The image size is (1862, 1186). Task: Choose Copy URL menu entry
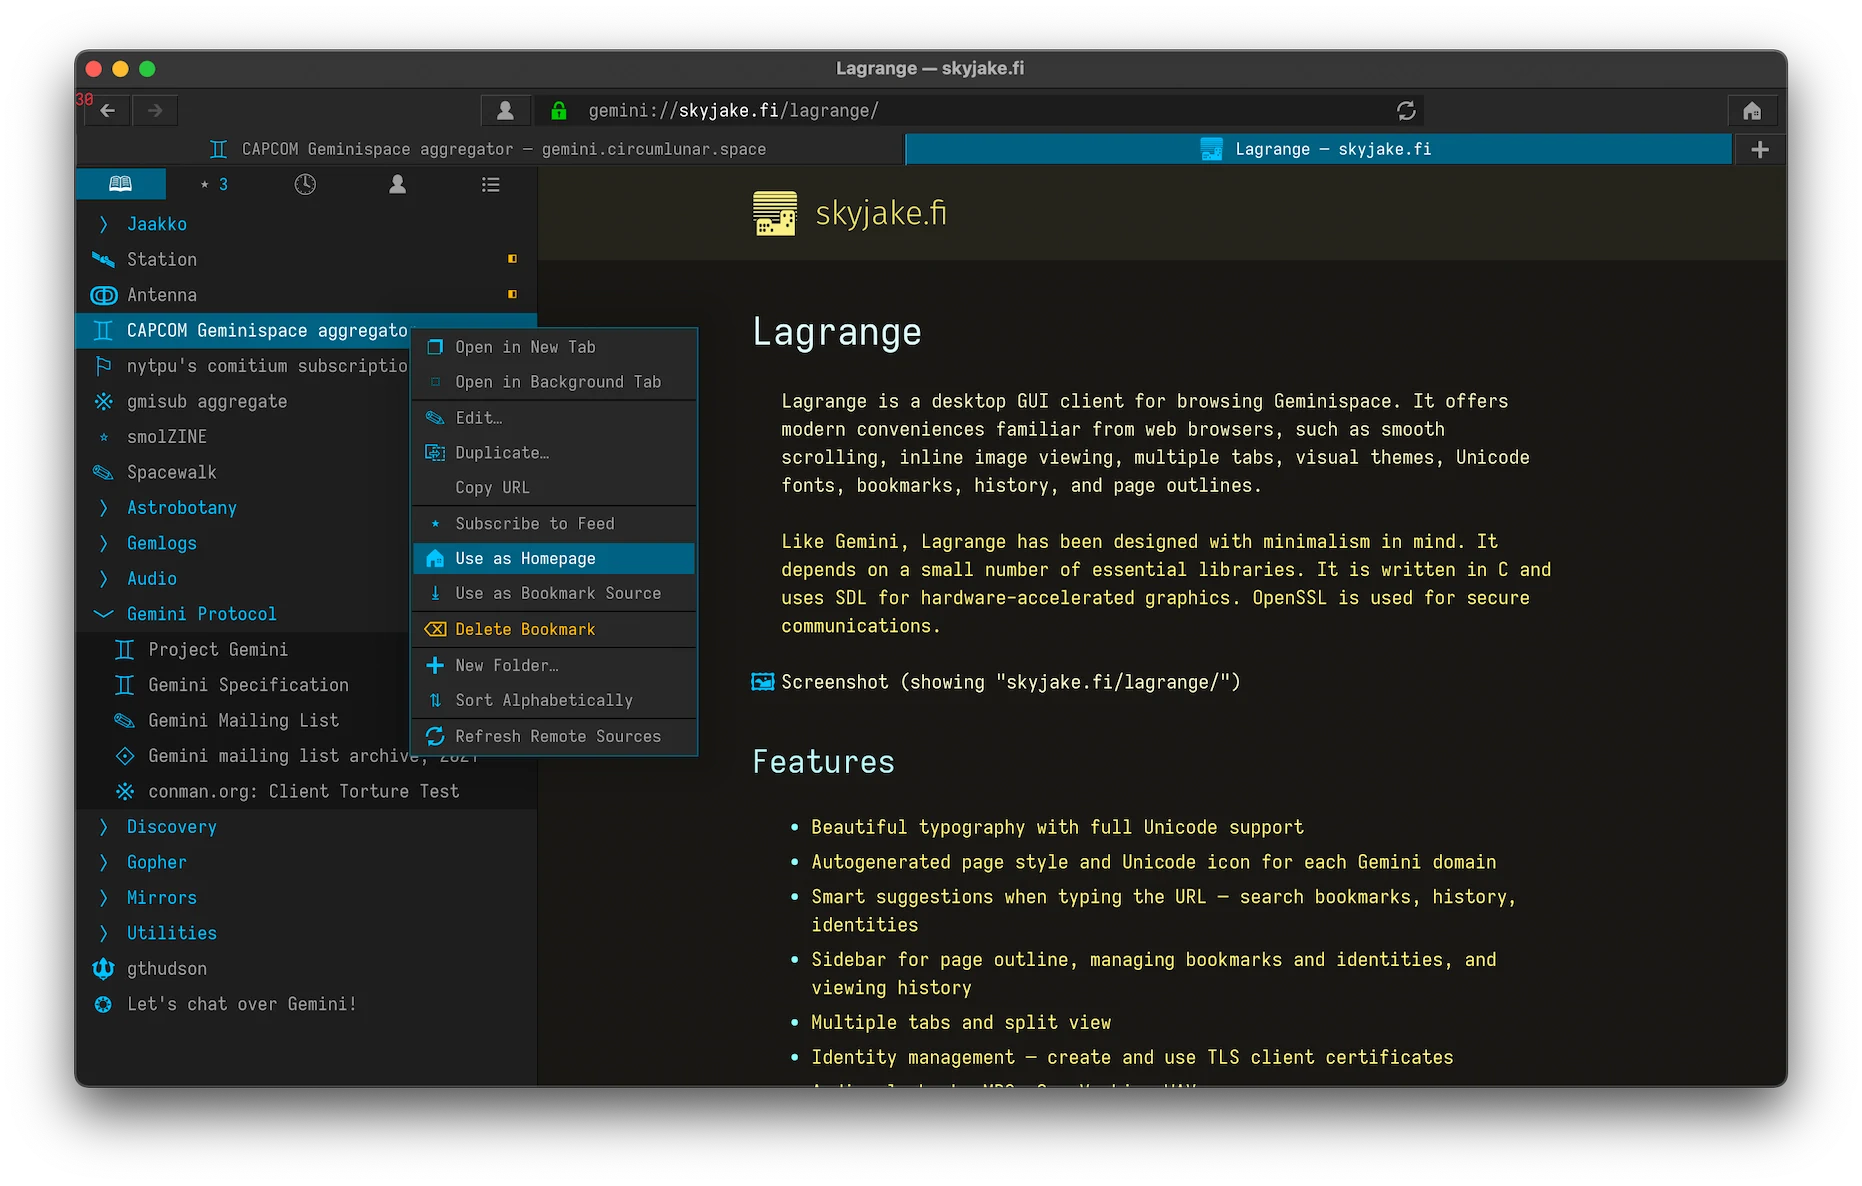point(554,488)
